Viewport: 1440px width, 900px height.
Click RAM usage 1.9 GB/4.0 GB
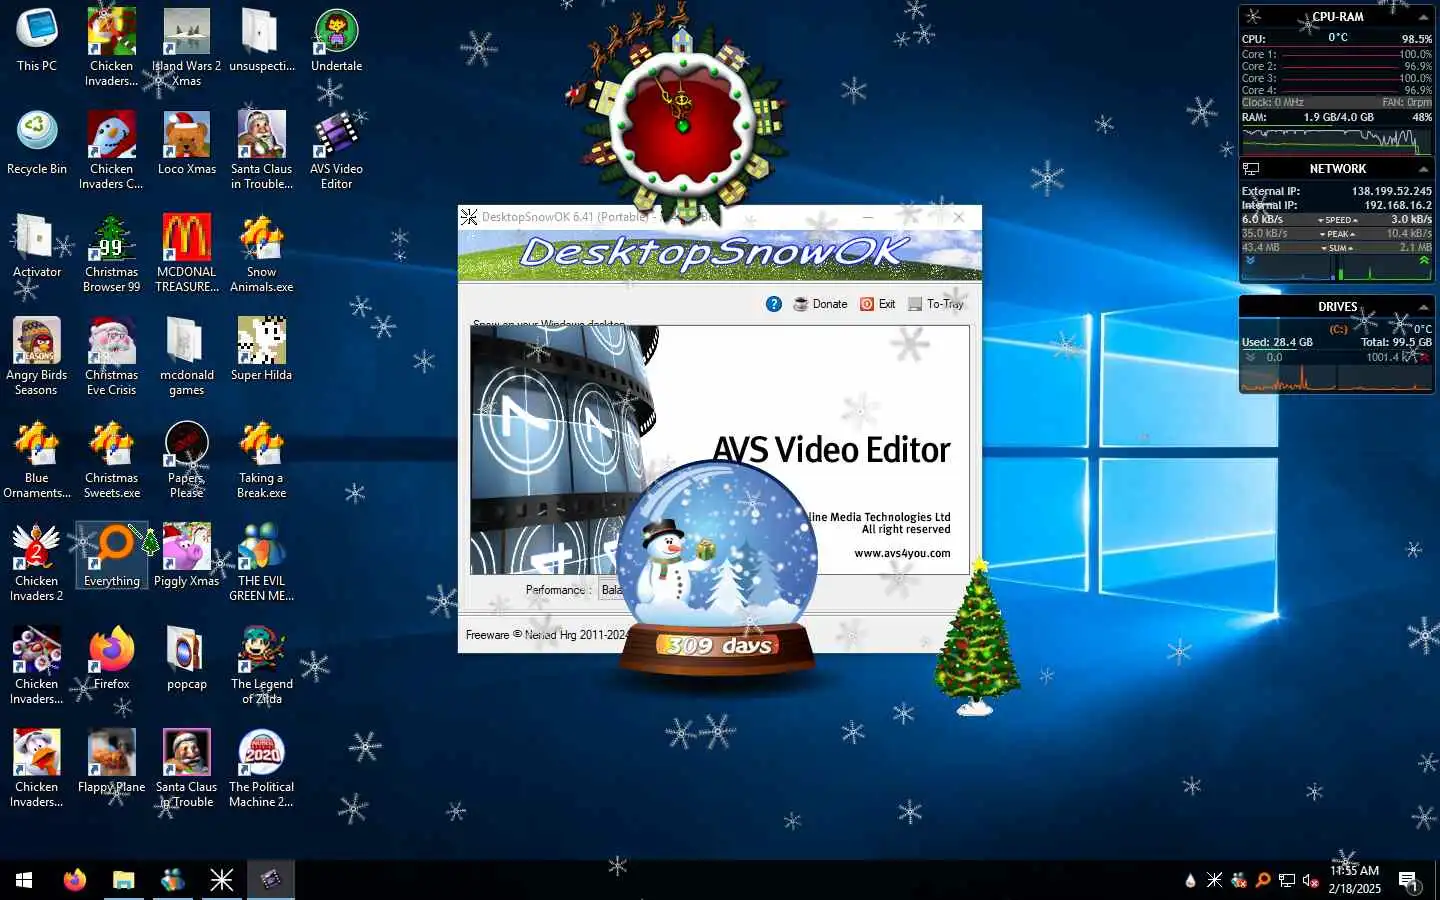pyautogui.click(x=1338, y=117)
